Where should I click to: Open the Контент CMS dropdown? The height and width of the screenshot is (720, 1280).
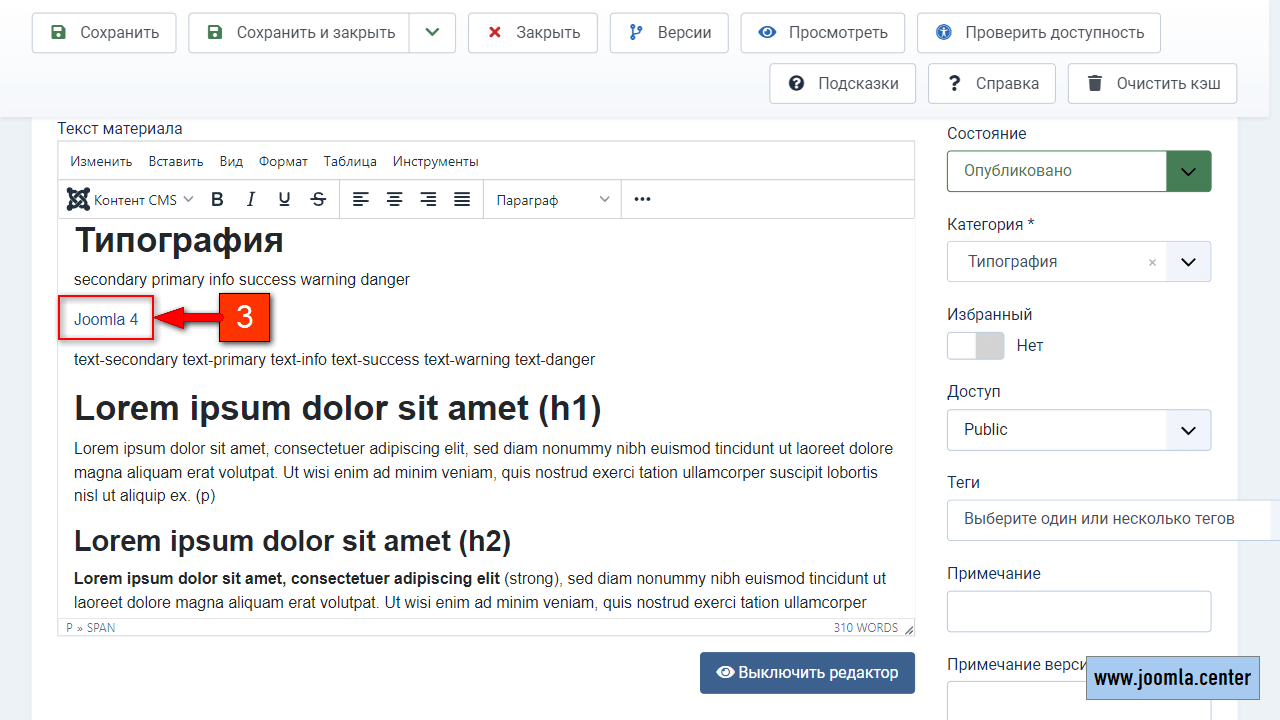[x=130, y=200]
